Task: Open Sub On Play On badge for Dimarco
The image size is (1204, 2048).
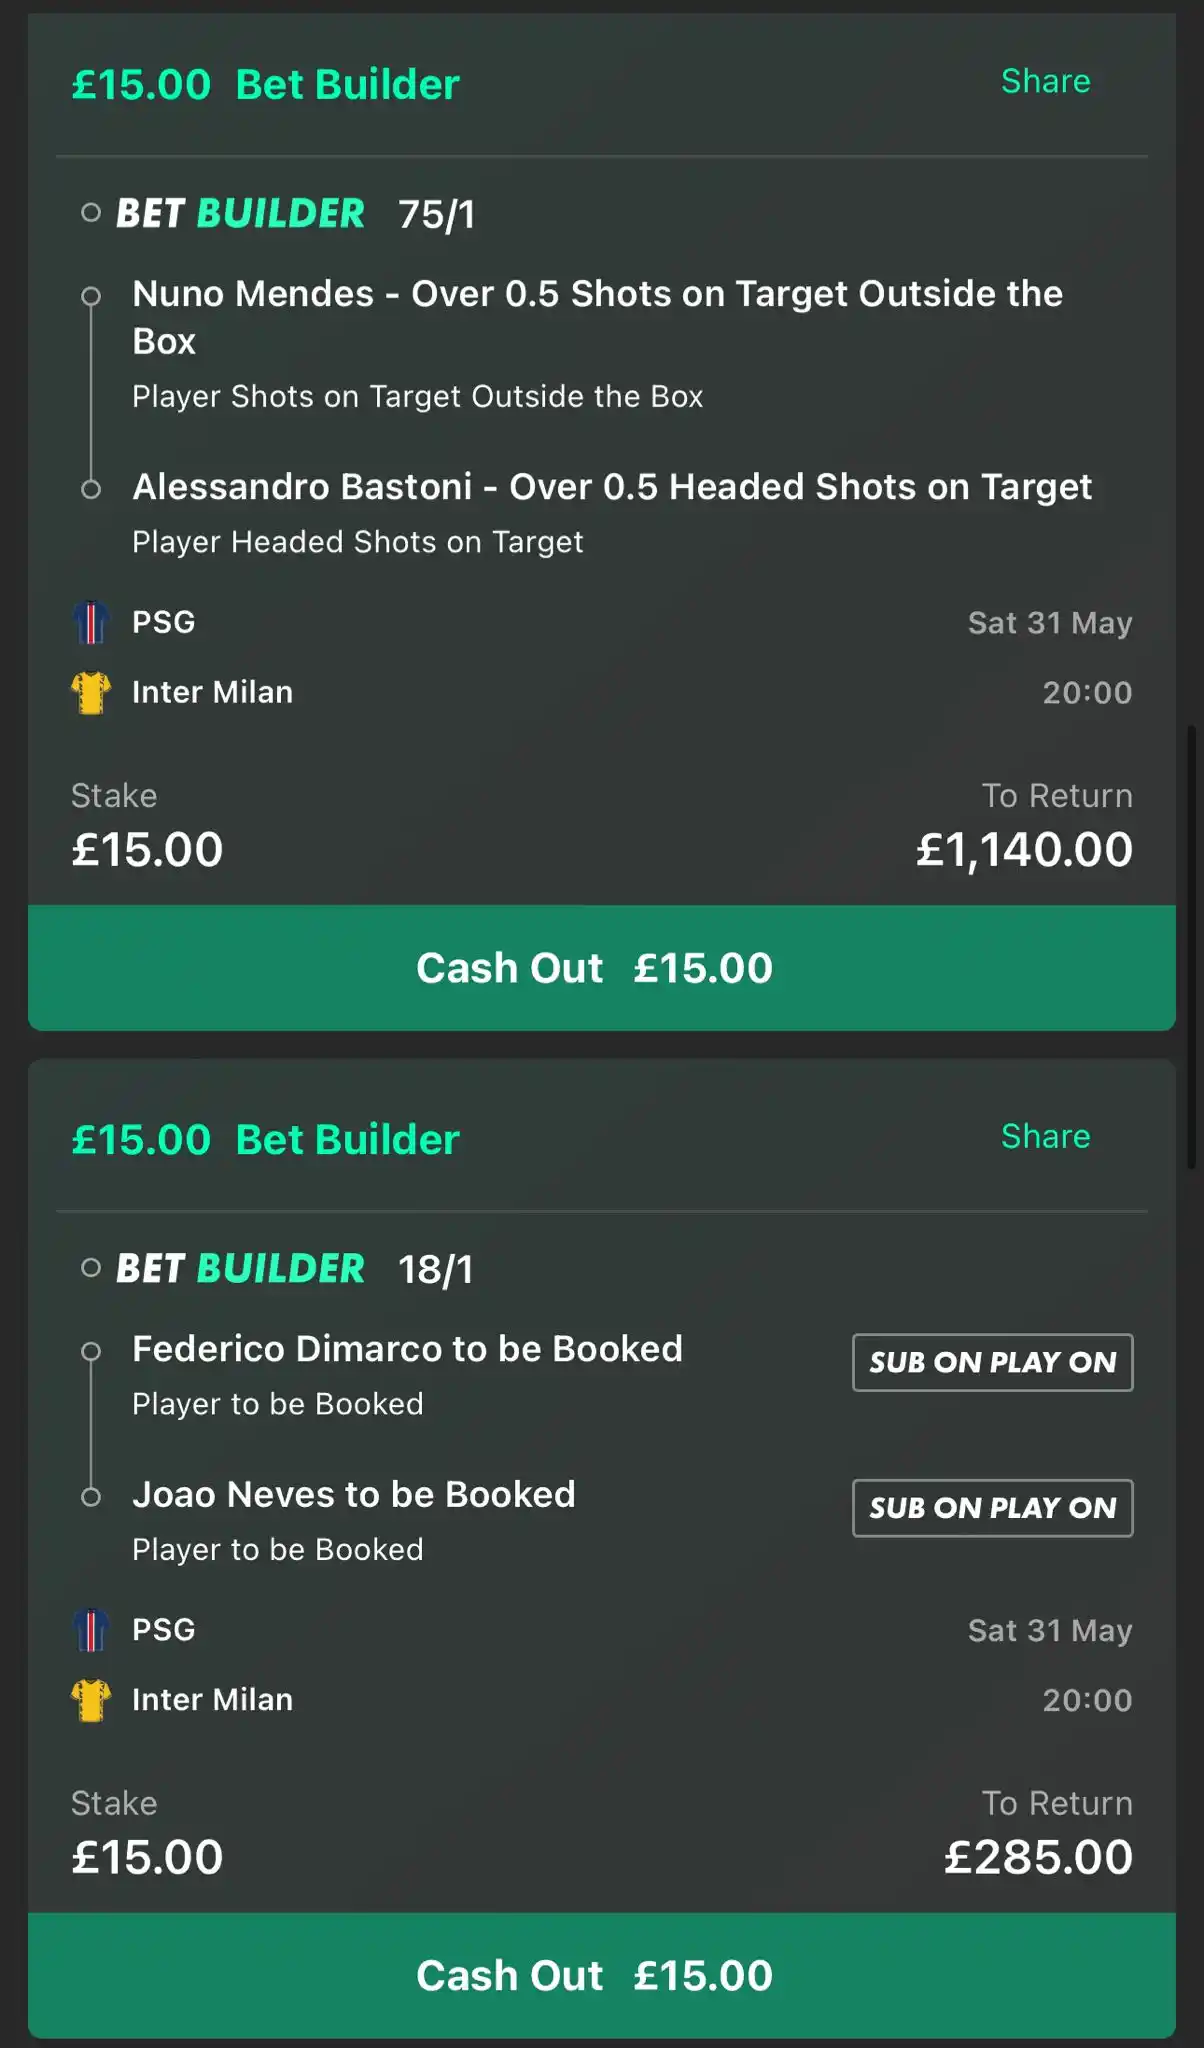Action: tap(993, 1362)
